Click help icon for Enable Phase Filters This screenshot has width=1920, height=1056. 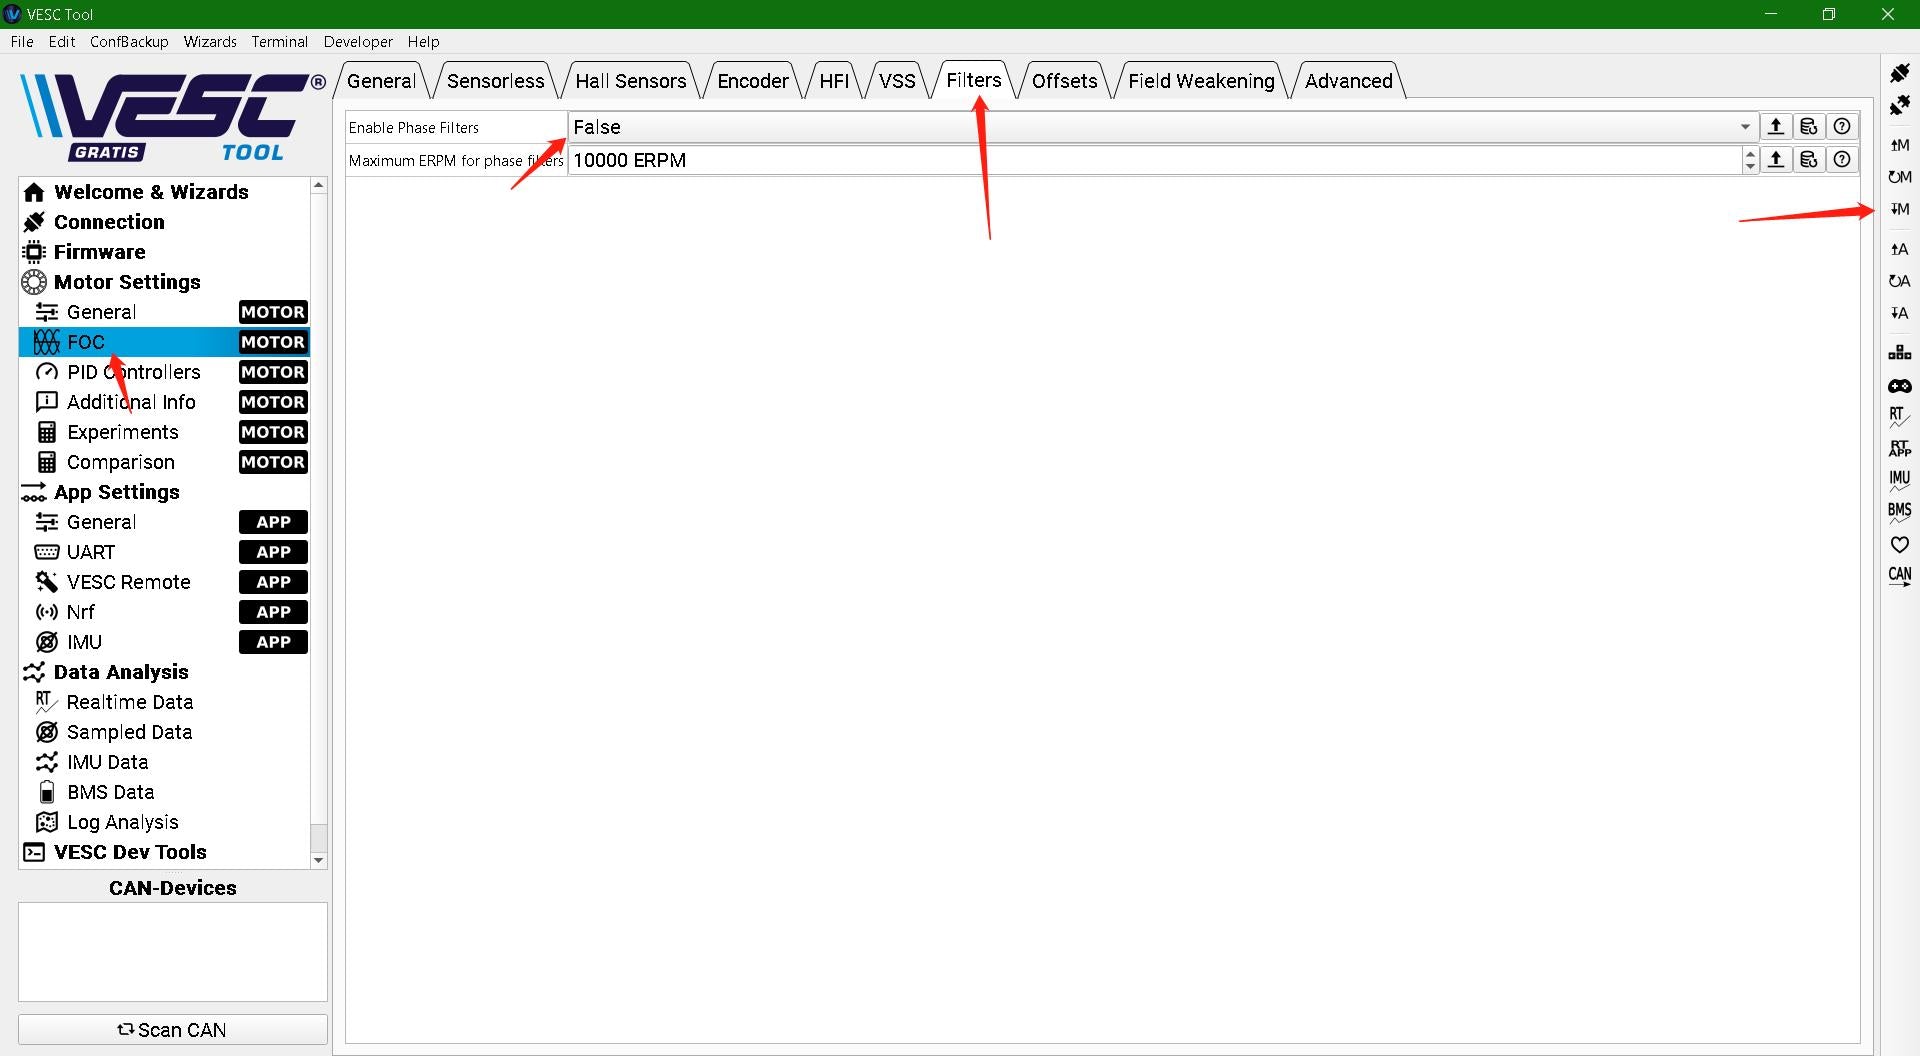[x=1842, y=127]
